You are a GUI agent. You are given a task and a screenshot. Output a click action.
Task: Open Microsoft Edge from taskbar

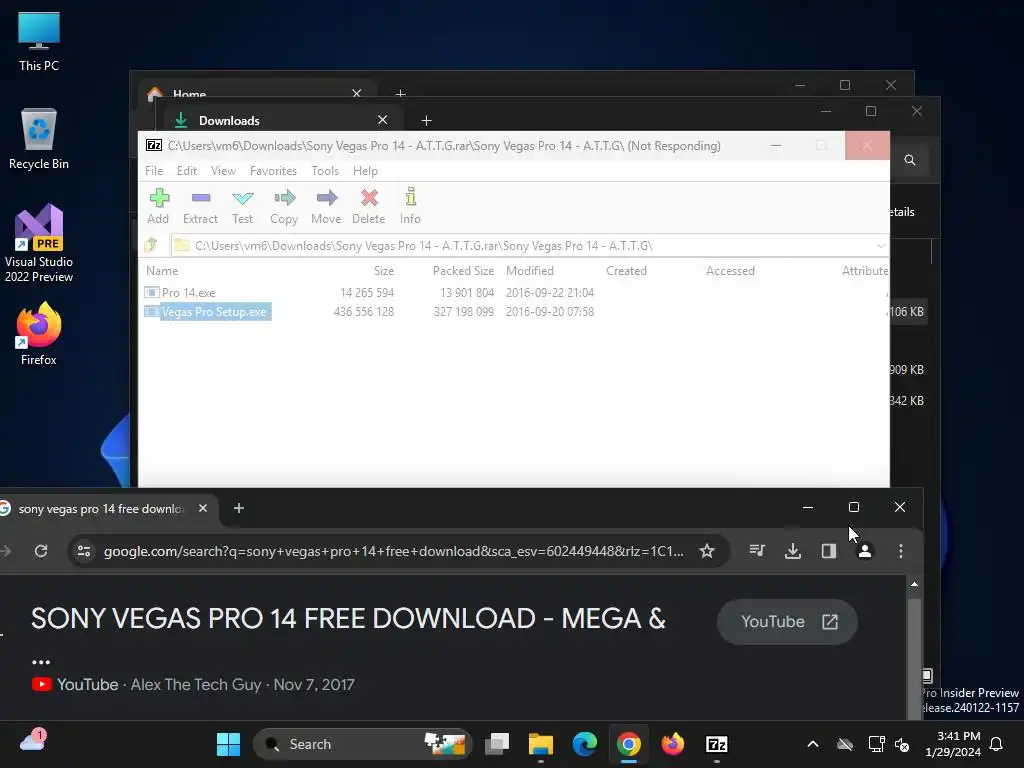584,744
